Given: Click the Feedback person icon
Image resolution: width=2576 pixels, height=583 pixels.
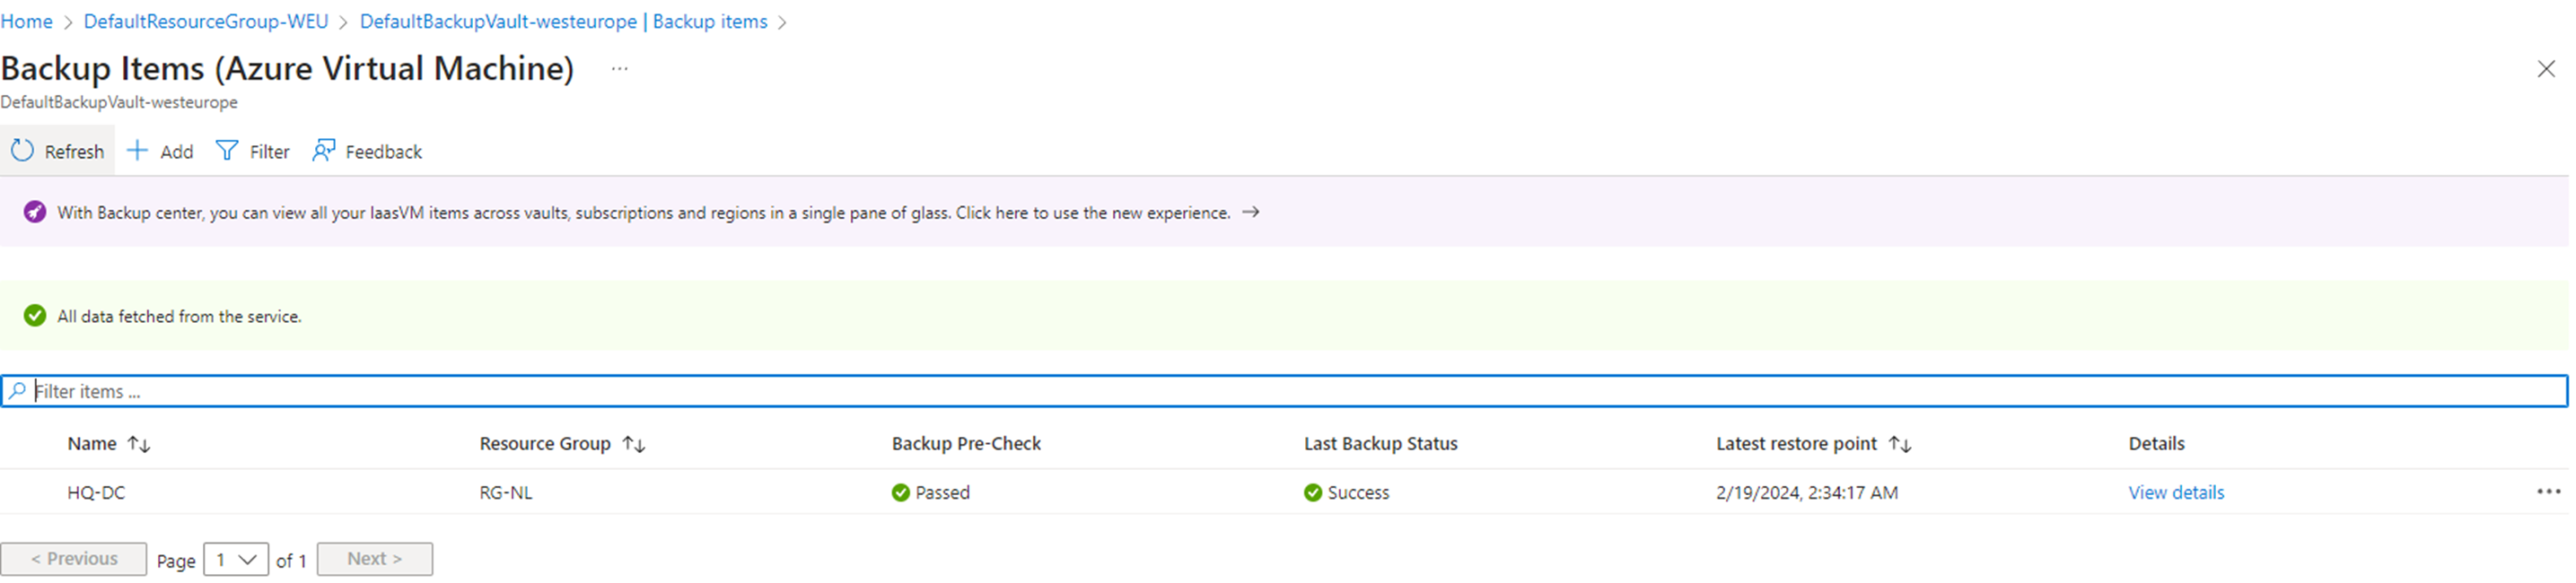Looking at the screenshot, I should point(323,151).
